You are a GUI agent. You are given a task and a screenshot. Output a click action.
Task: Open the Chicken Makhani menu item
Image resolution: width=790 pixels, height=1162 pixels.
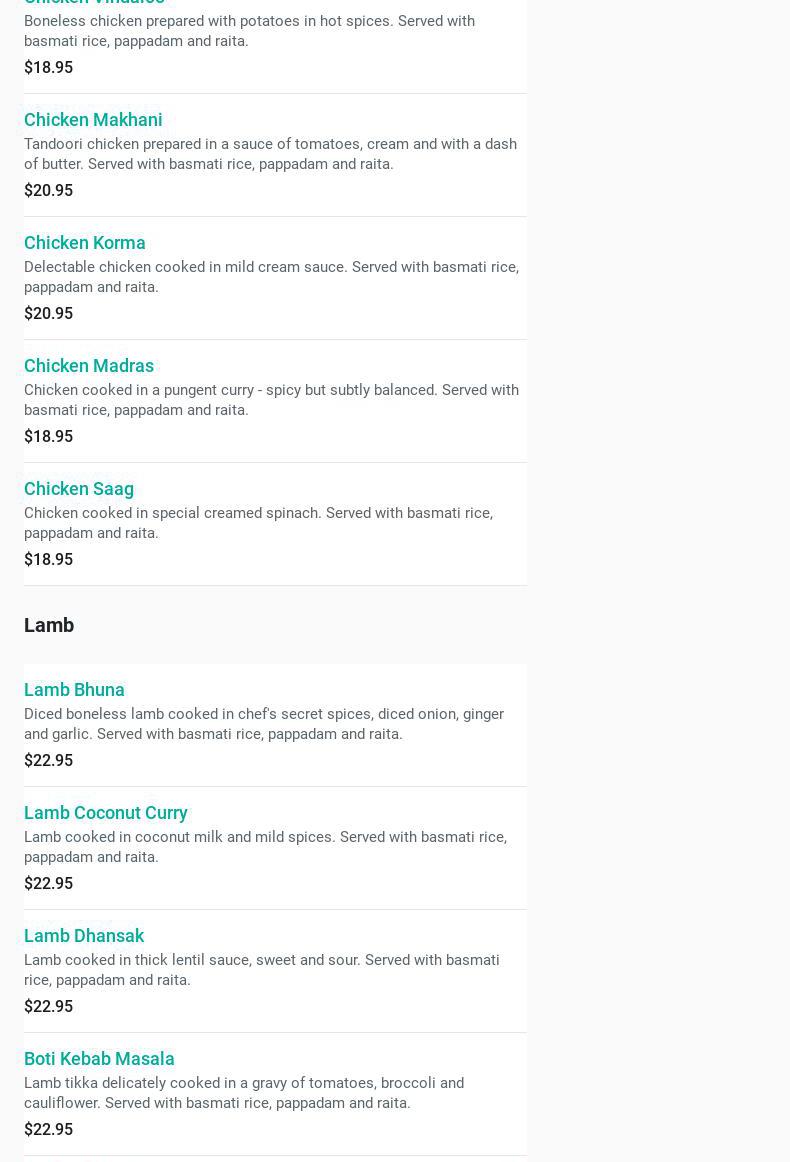pos(93,120)
